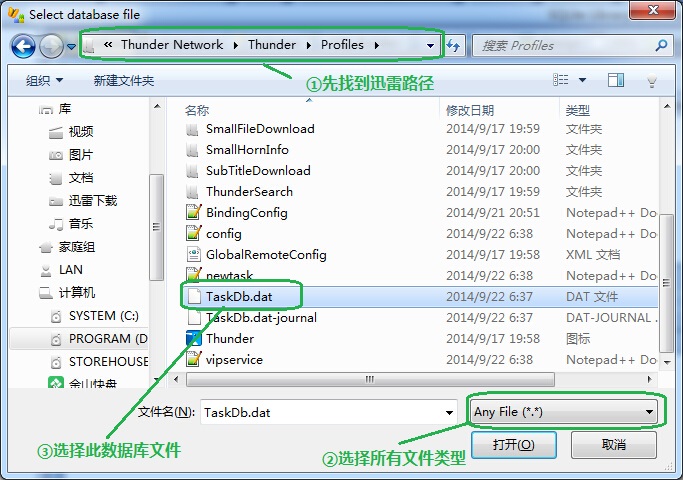The image size is (683, 480).
Task: Select the GlobalRemoteConfig XML file icon
Action: click(x=194, y=254)
